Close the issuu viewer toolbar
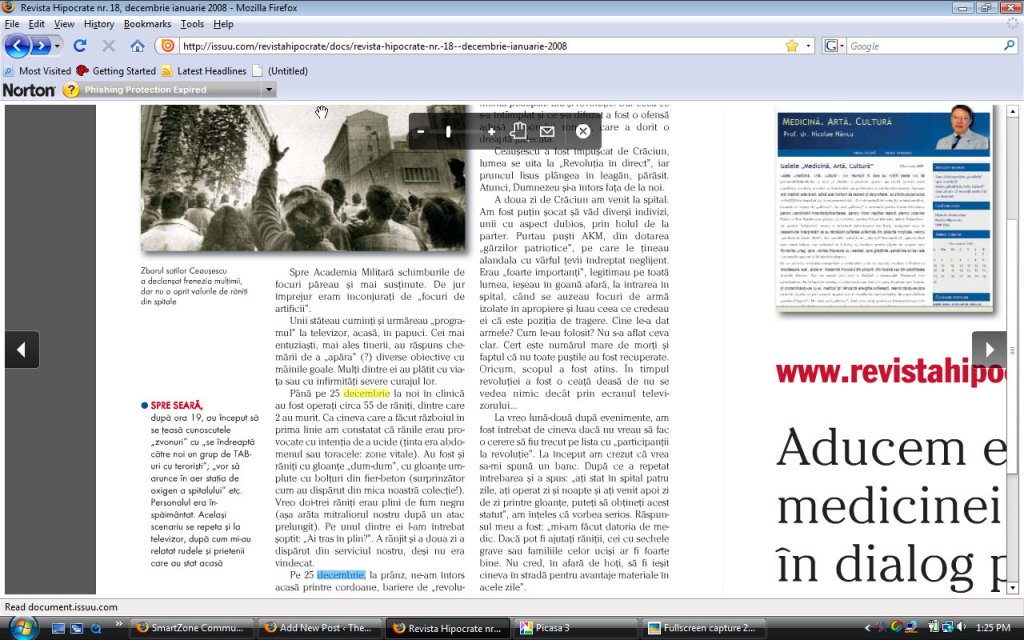Image resolution: width=1024 pixels, height=640 pixels. pyautogui.click(x=582, y=131)
